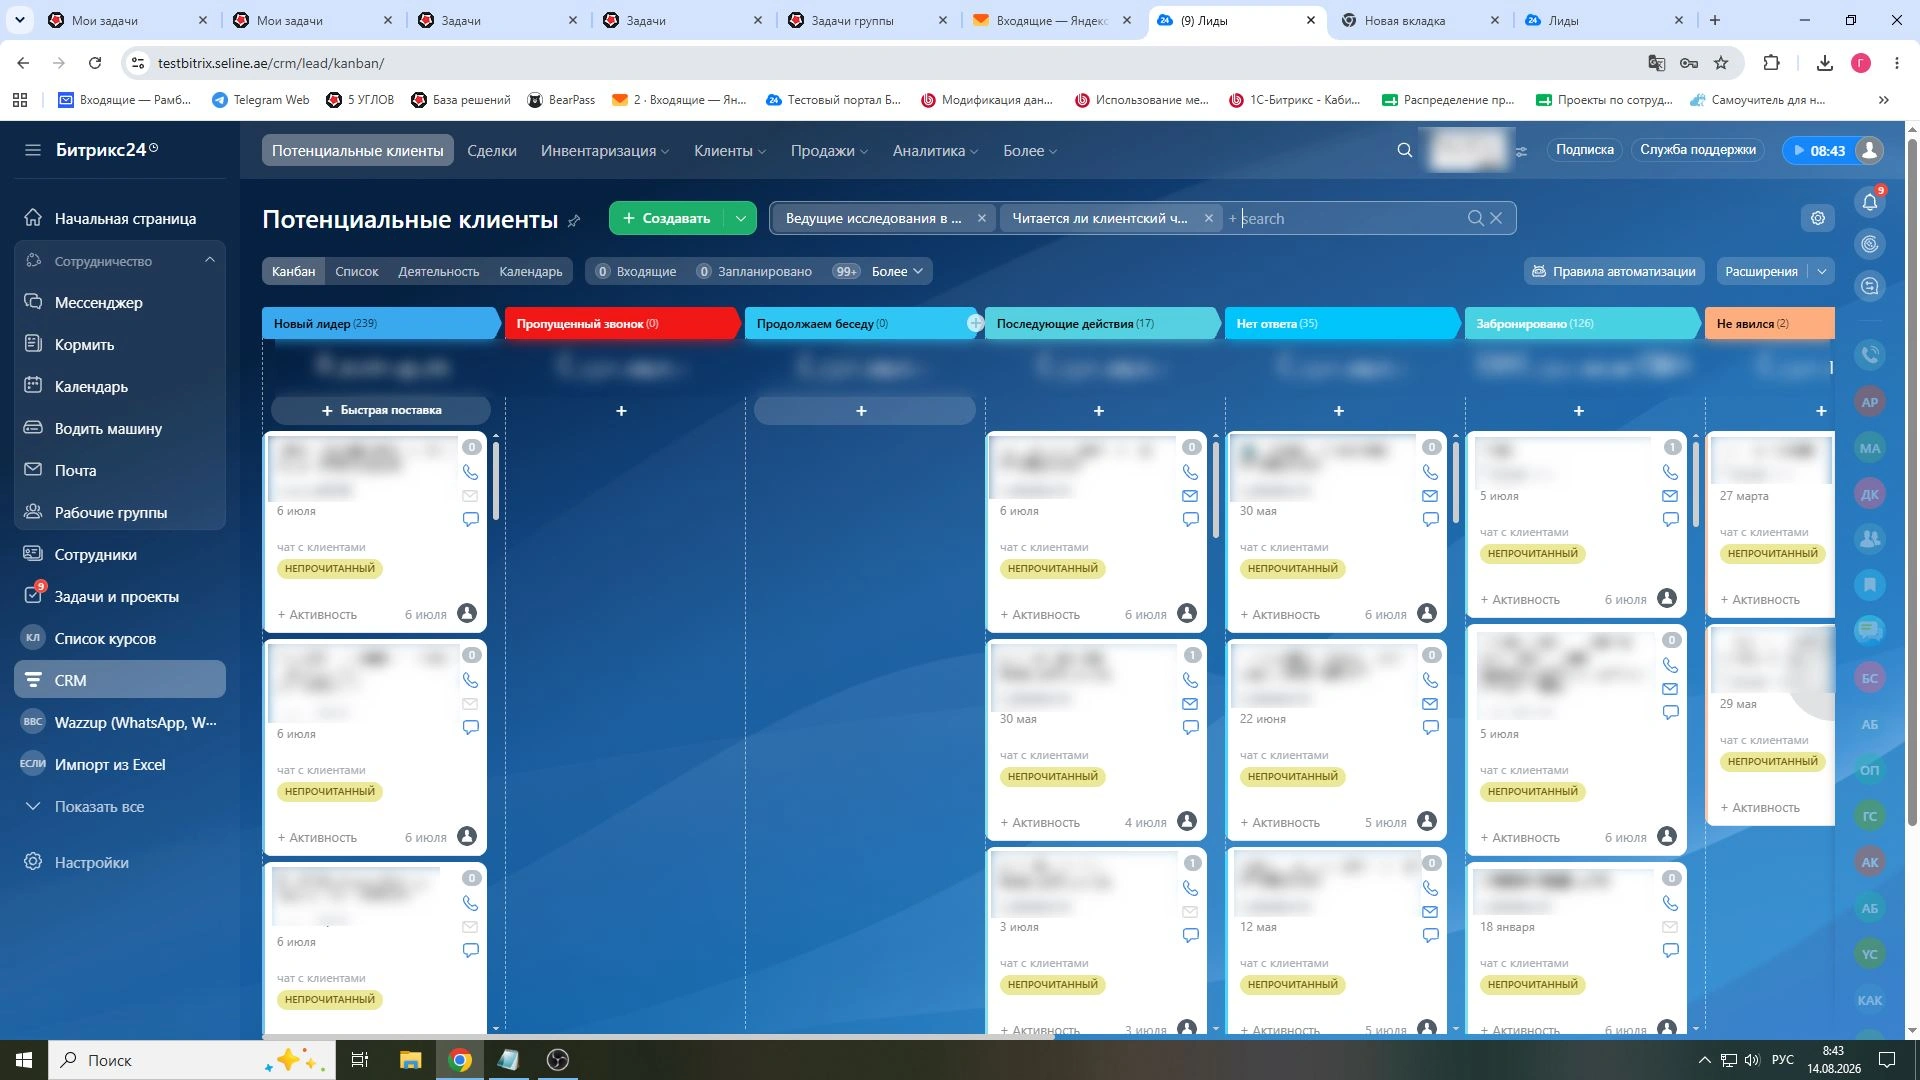Click the hamburger menu next to Битрикс24

(33, 150)
